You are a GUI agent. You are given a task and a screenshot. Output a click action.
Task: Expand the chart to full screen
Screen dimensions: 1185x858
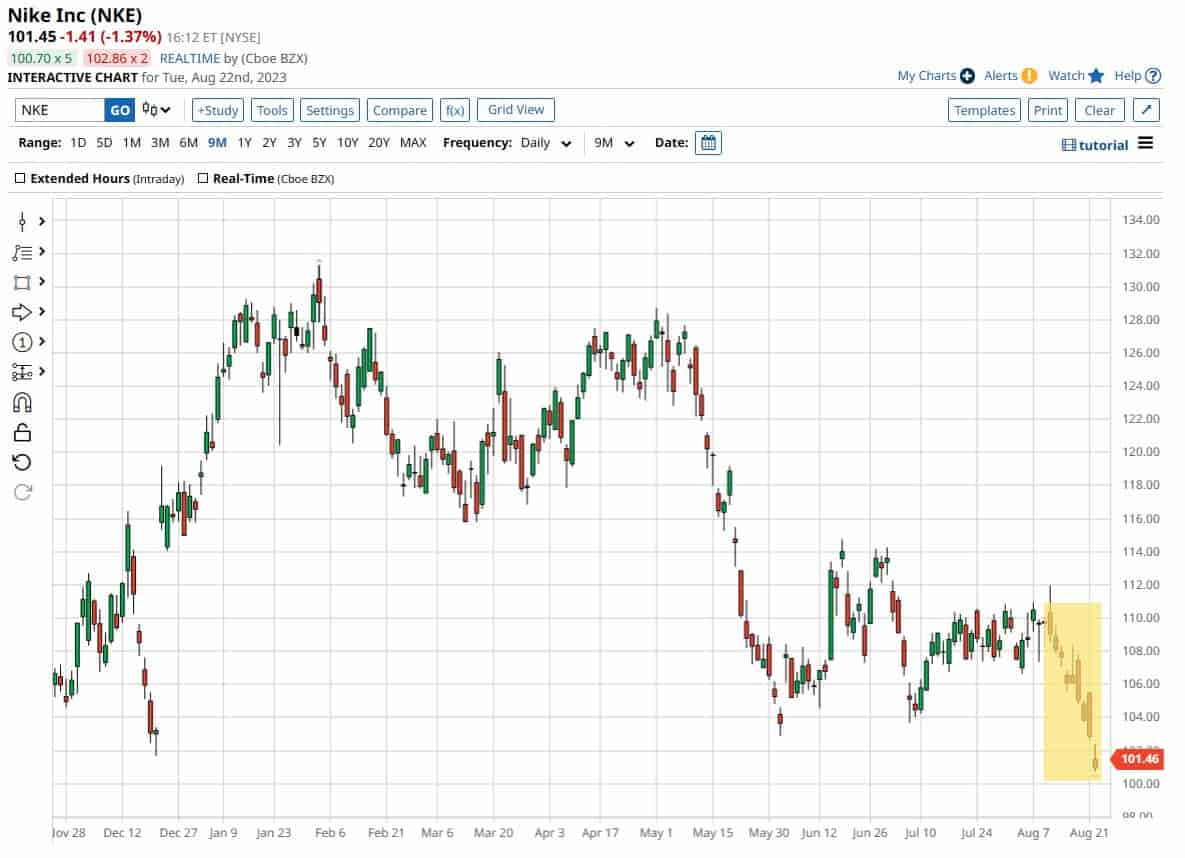(x=1147, y=110)
